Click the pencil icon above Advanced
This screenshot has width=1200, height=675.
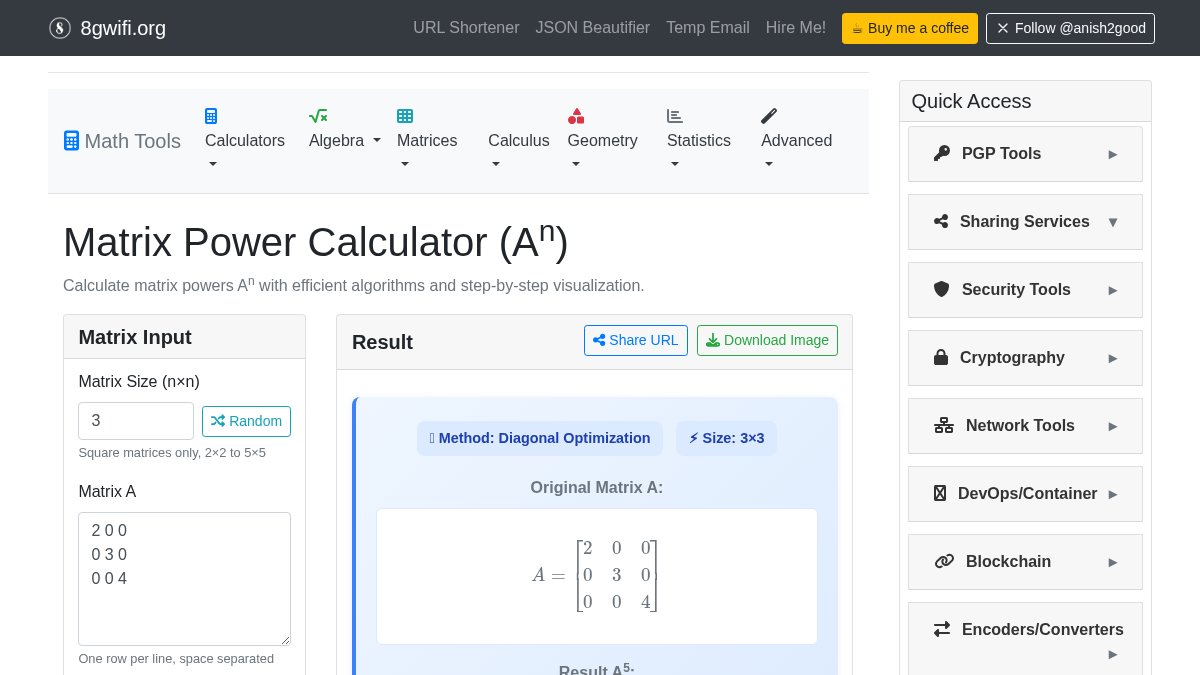tap(769, 116)
